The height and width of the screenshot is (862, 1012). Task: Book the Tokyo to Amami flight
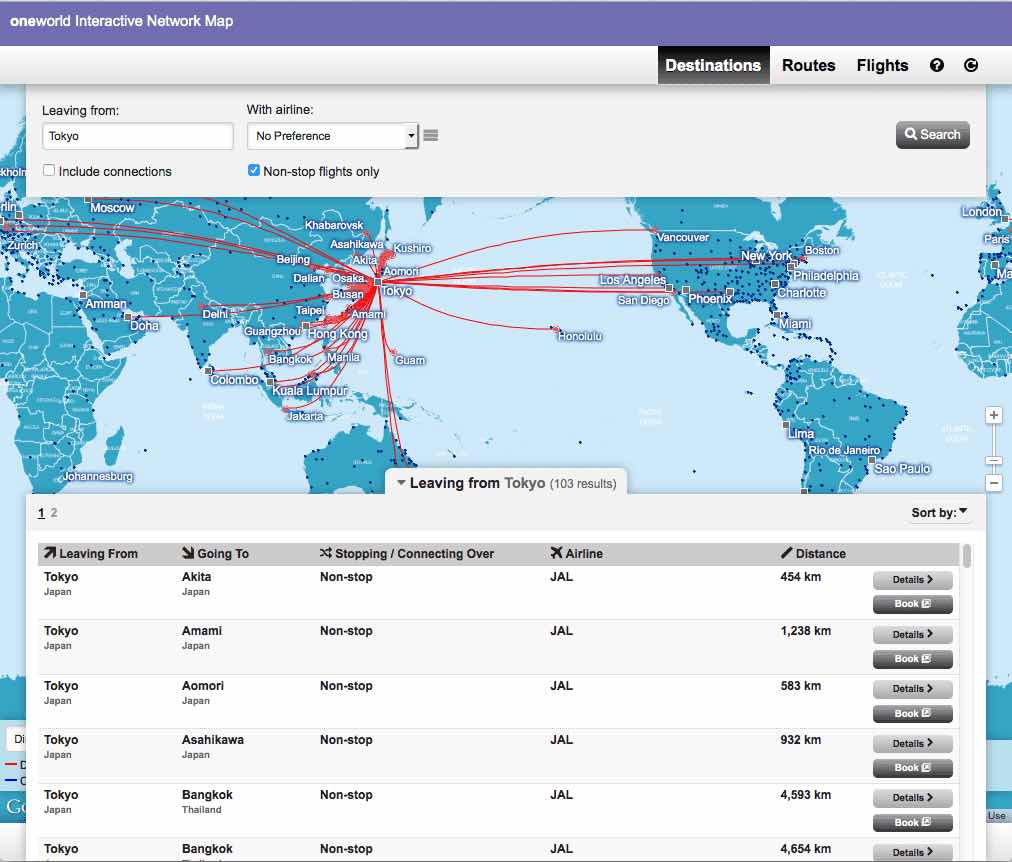click(913, 659)
